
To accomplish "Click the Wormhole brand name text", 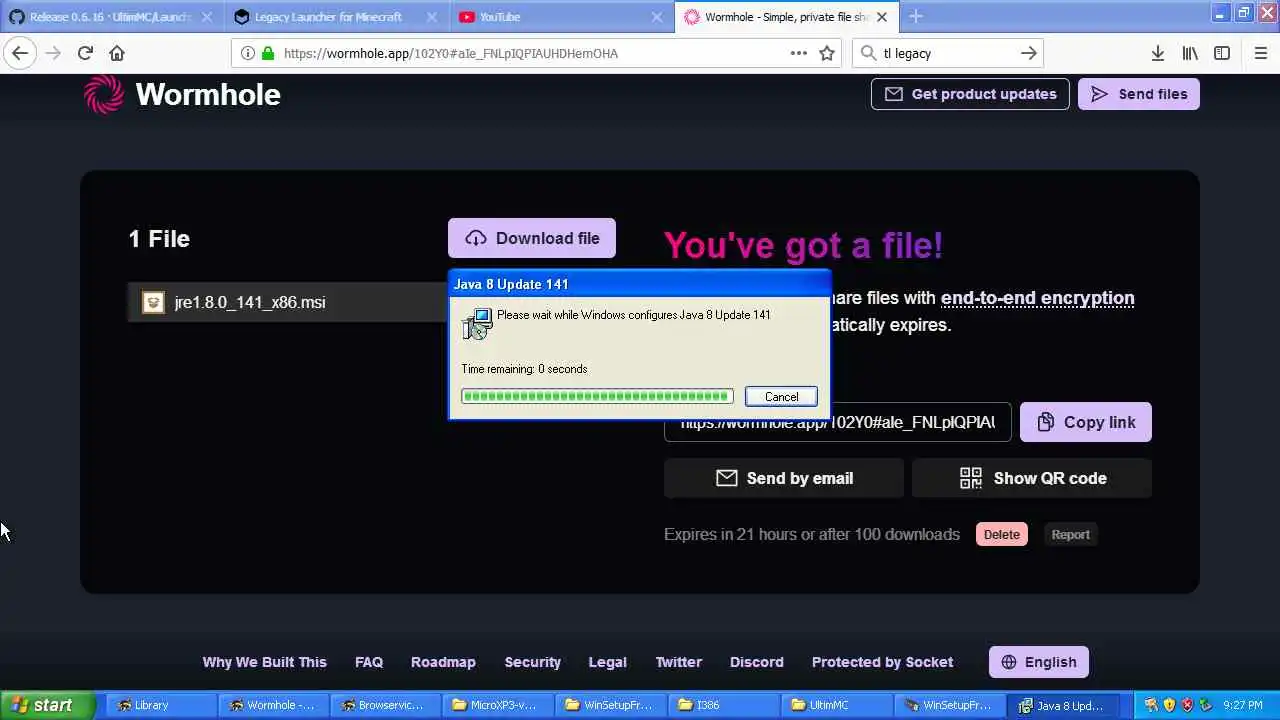I will [x=208, y=94].
